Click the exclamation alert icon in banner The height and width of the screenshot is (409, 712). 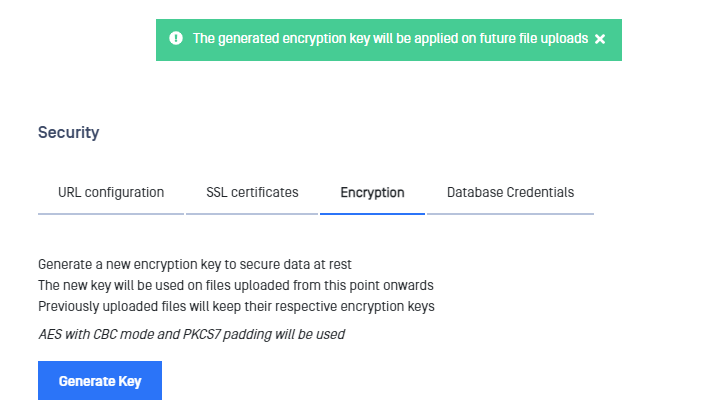176,39
